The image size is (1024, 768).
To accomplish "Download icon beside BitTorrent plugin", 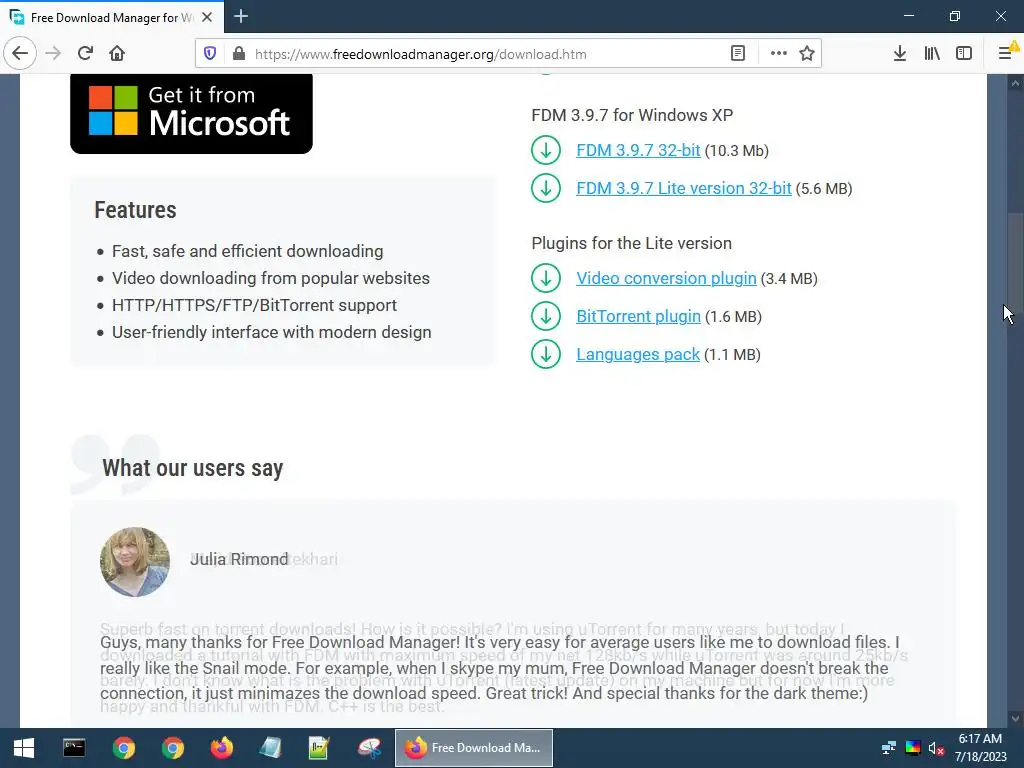I will [x=546, y=316].
